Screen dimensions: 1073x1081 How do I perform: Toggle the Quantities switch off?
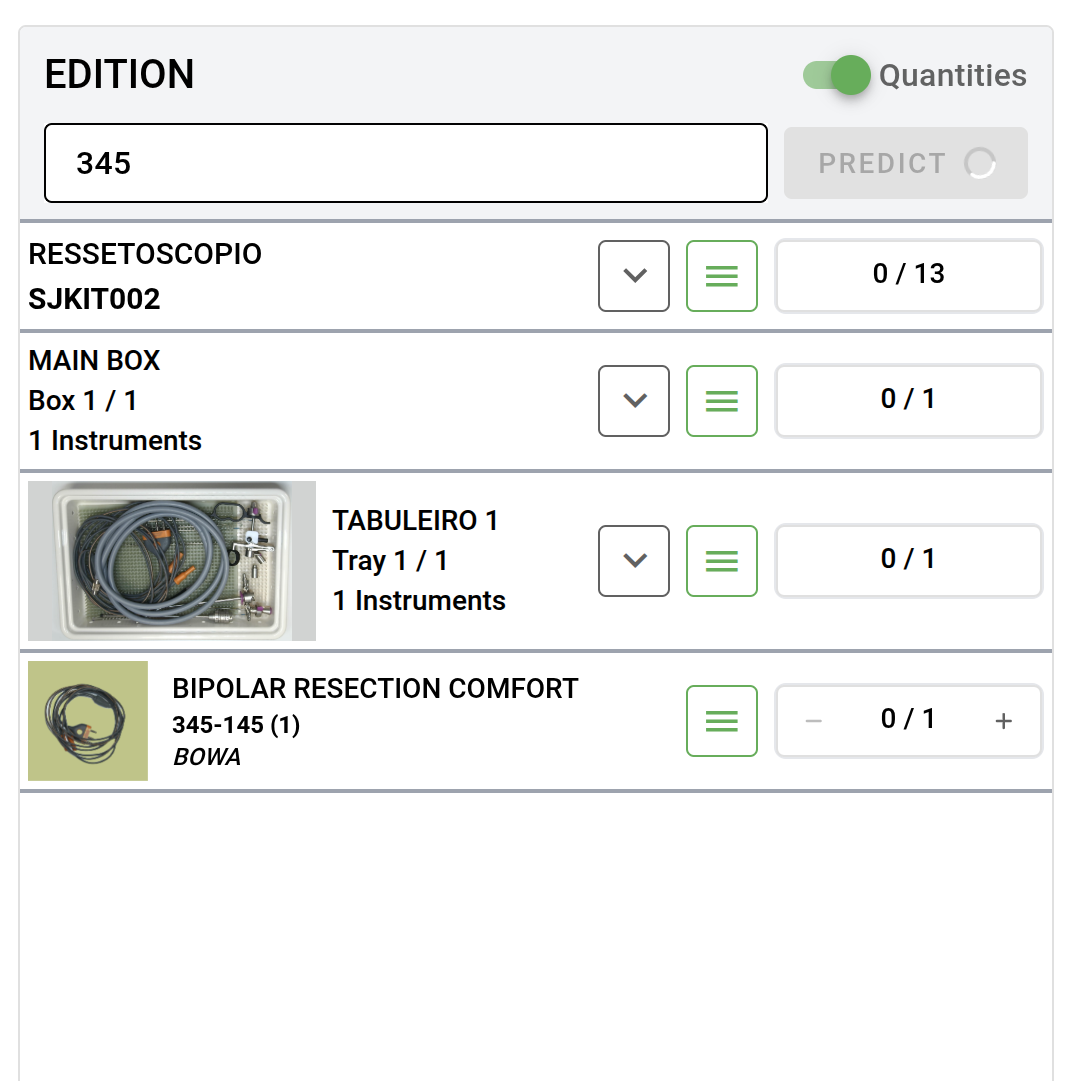[x=838, y=76]
